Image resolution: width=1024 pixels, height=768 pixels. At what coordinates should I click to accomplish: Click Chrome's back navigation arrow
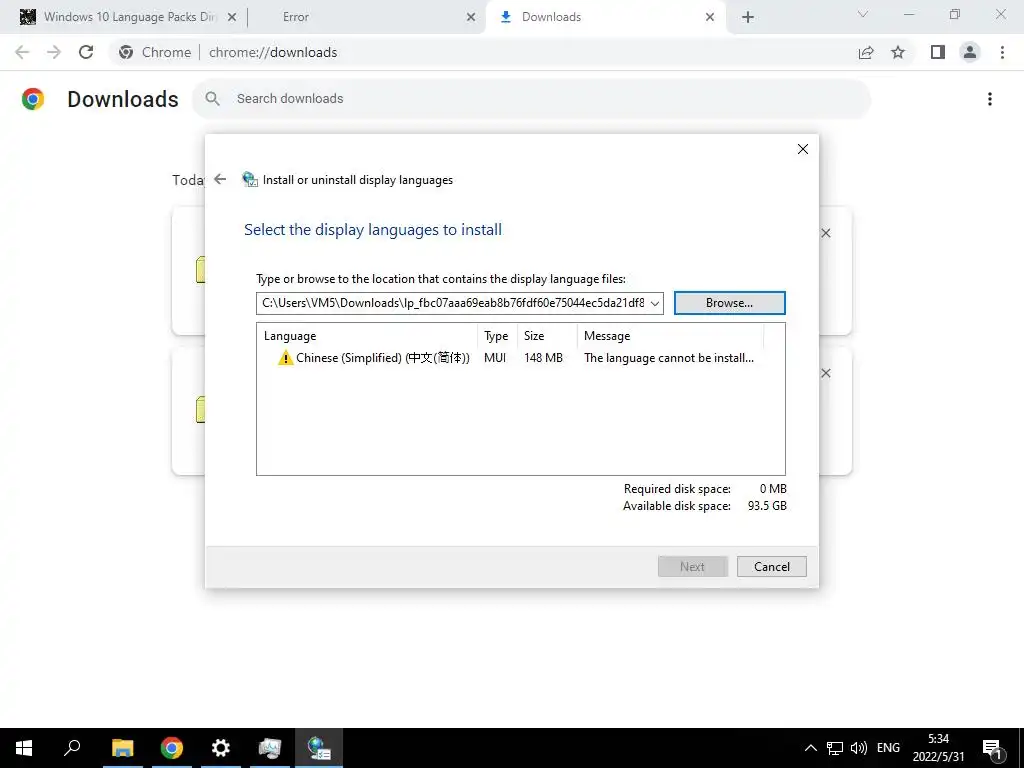tap(22, 52)
